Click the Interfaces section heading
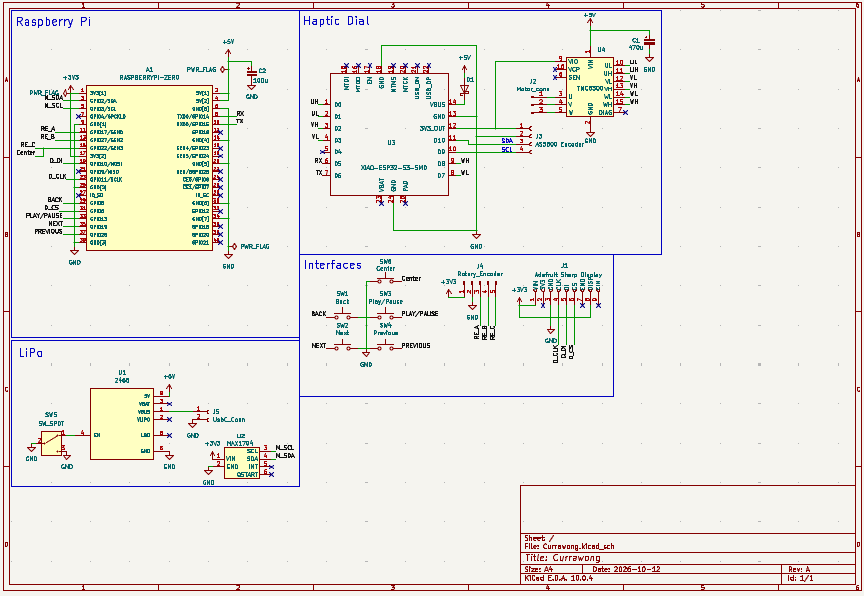The image size is (864, 596). (x=332, y=265)
